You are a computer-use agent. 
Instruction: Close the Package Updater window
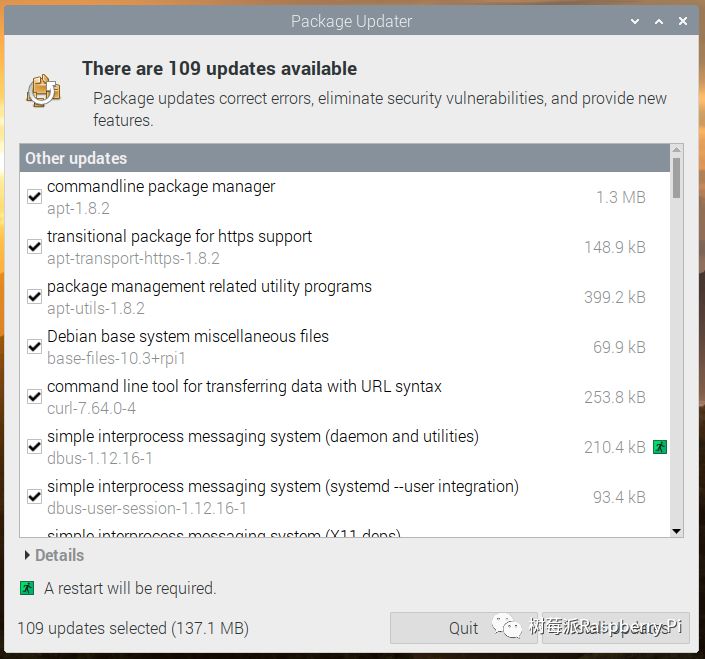681,21
